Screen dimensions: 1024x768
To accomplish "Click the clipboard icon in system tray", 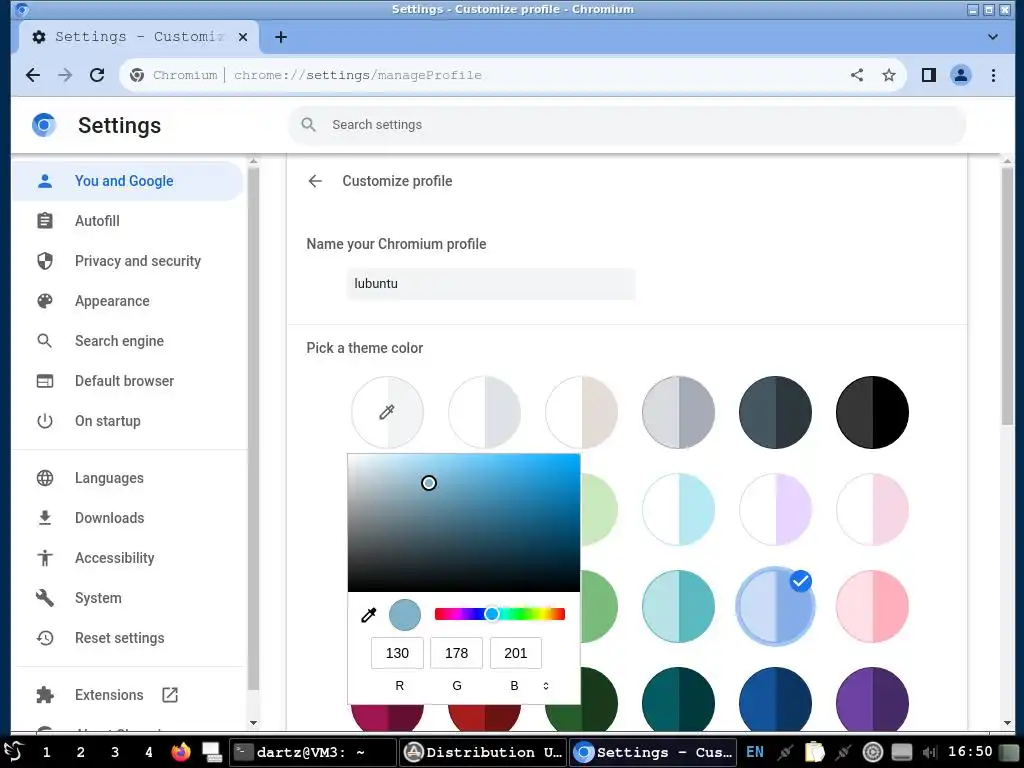I will click(x=814, y=752).
